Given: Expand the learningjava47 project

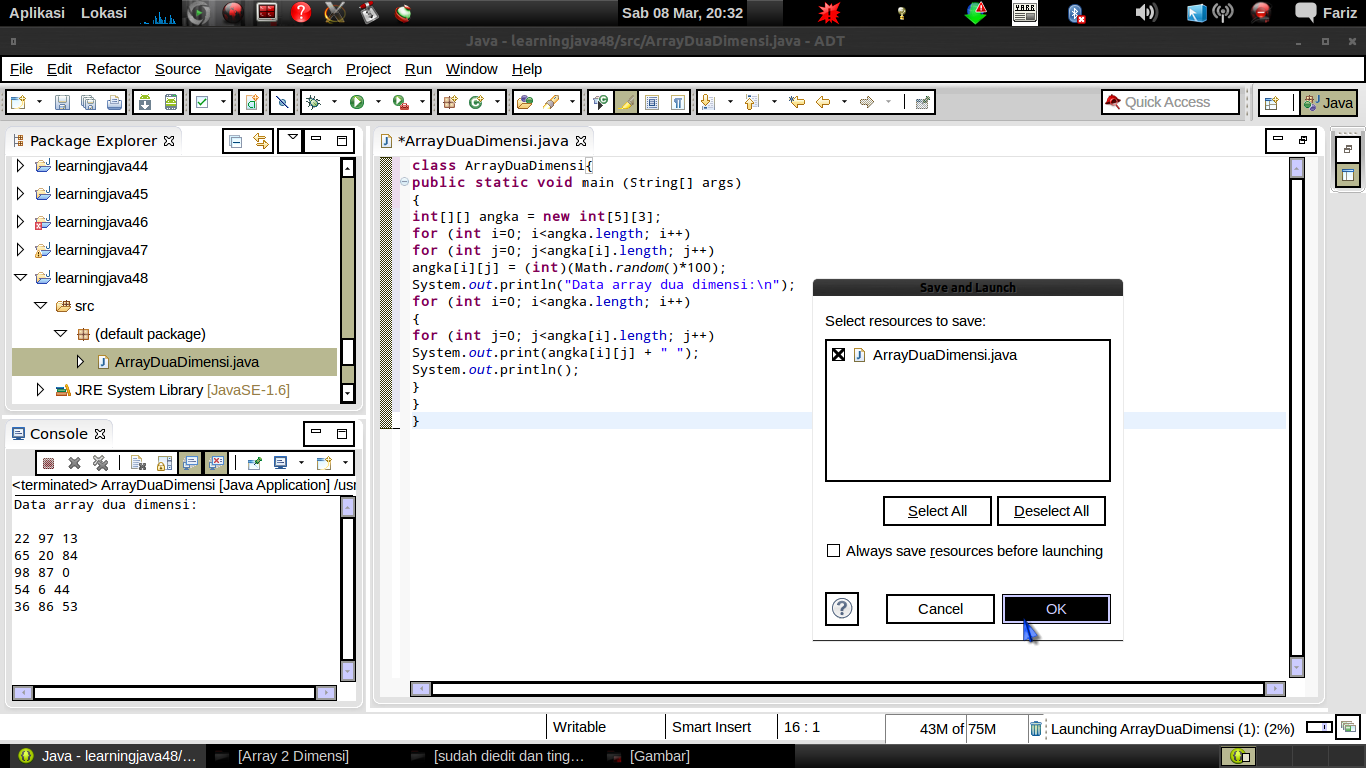Looking at the screenshot, I should click(x=22, y=249).
